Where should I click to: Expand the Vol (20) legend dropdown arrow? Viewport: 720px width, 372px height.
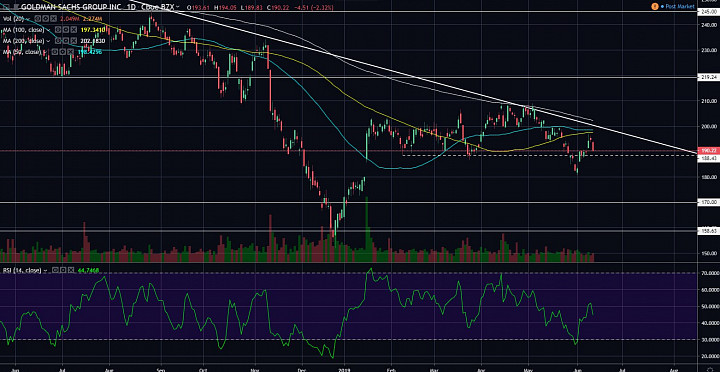click(28, 19)
